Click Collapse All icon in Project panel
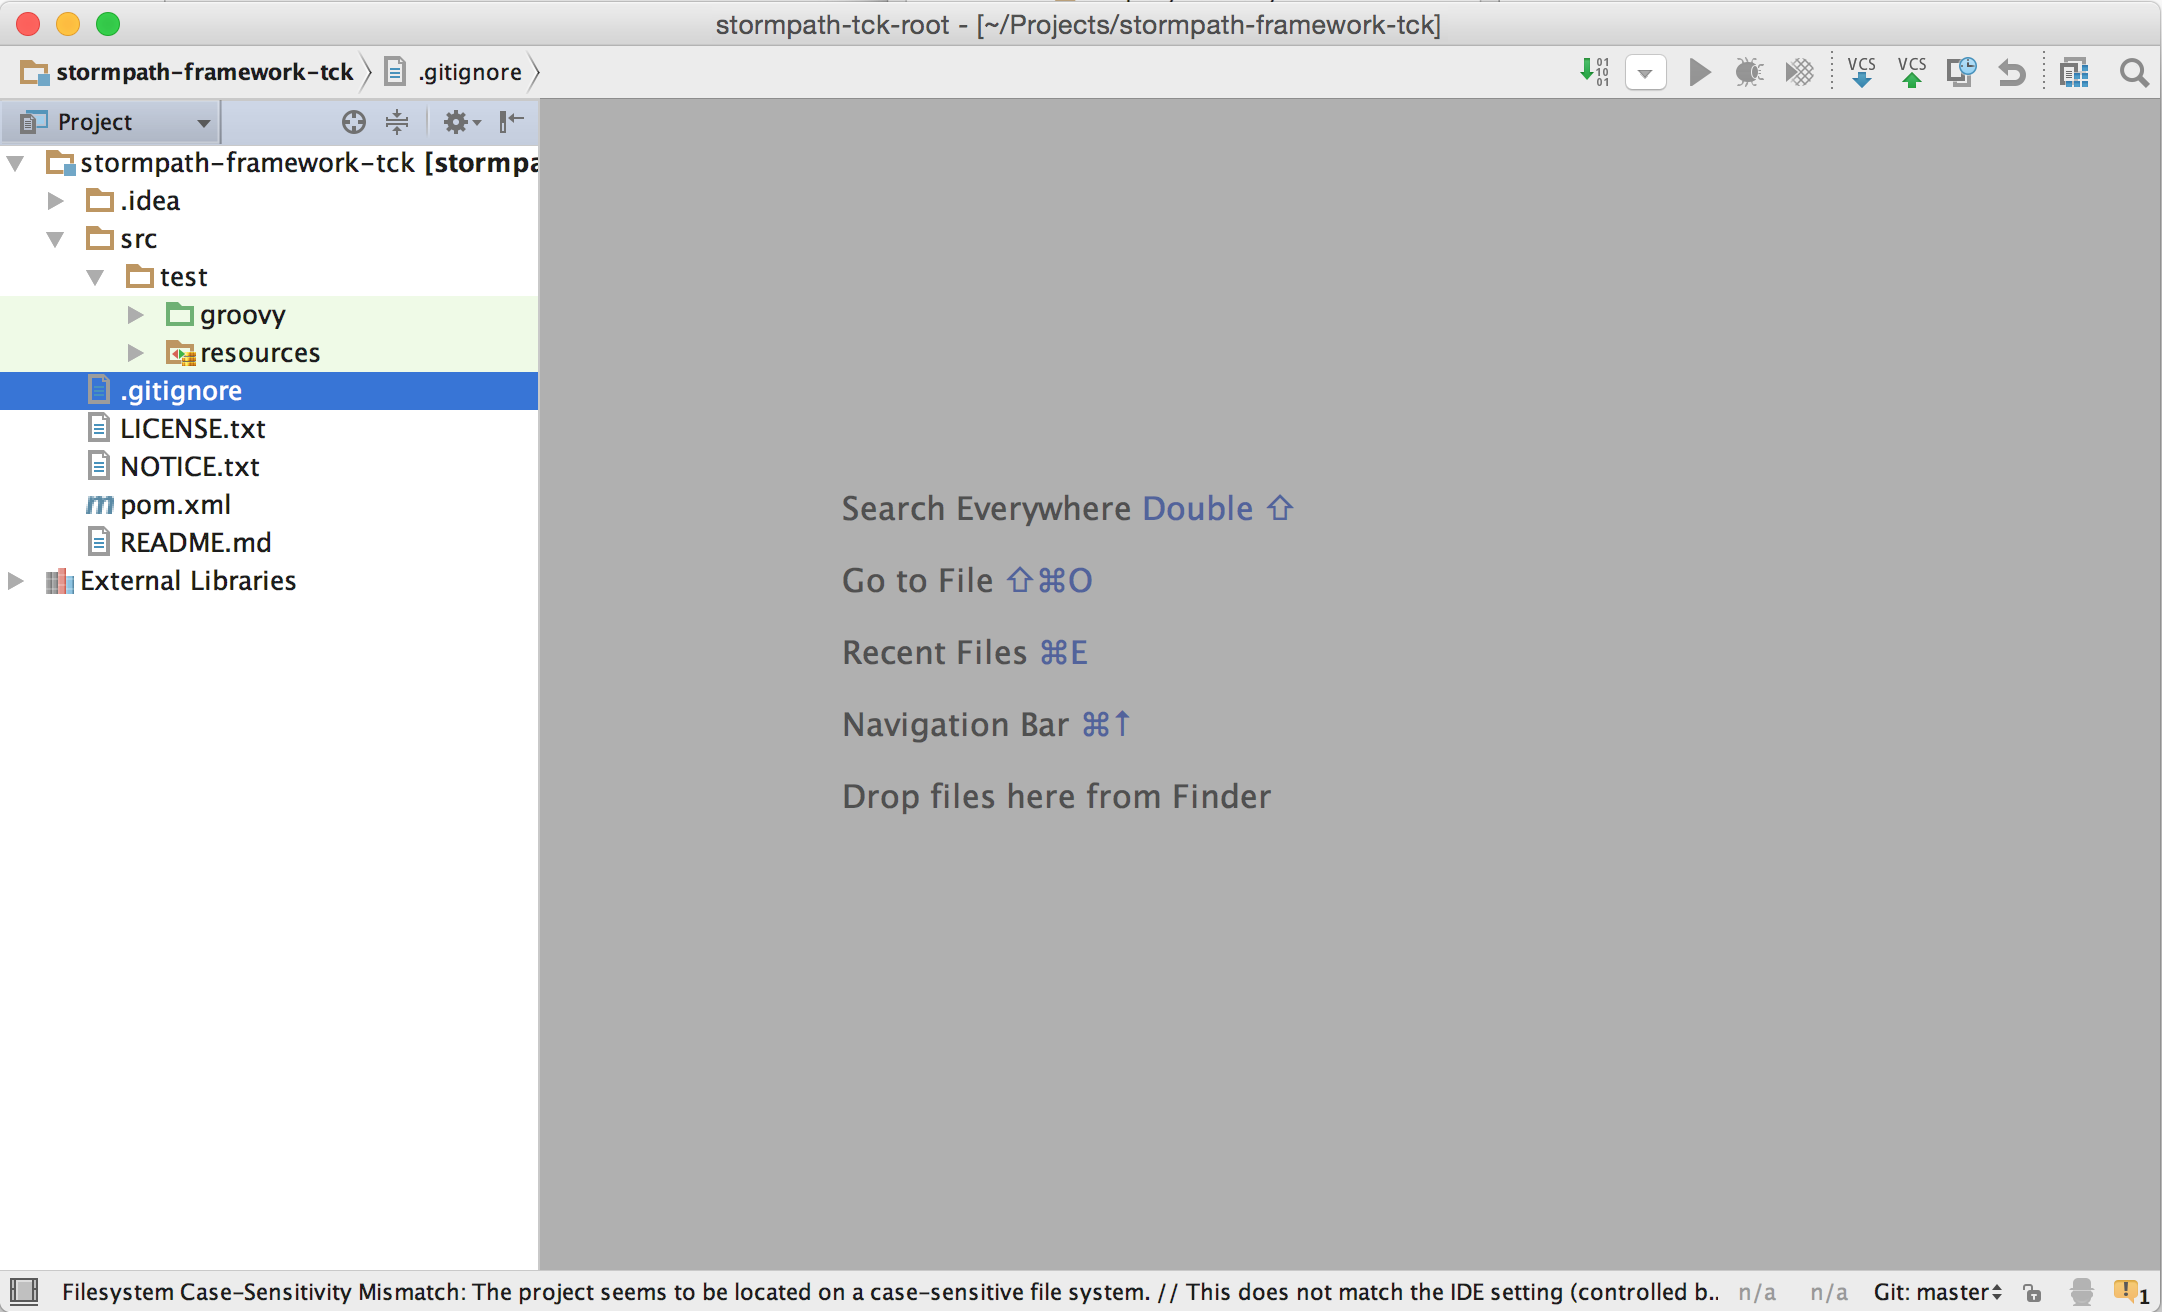This screenshot has width=2162, height=1312. 397,122
